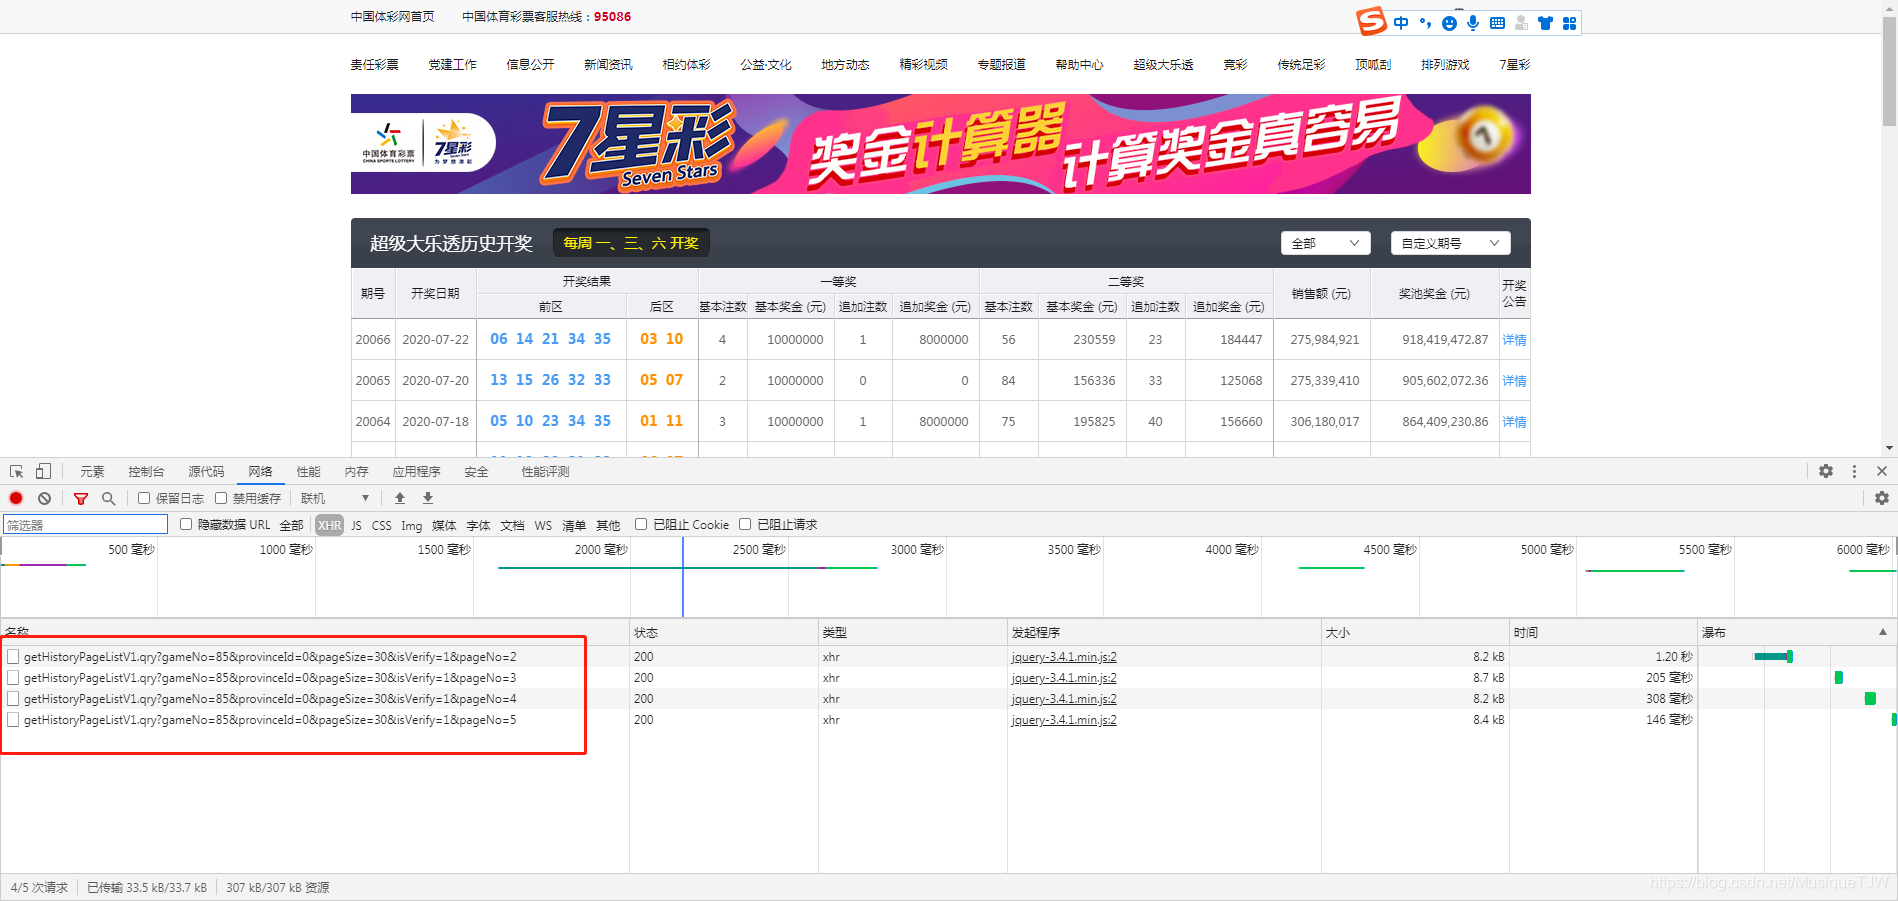Switch to the 控制台 DevTools tab
1898x901 pixels.
tap(146, 472)
